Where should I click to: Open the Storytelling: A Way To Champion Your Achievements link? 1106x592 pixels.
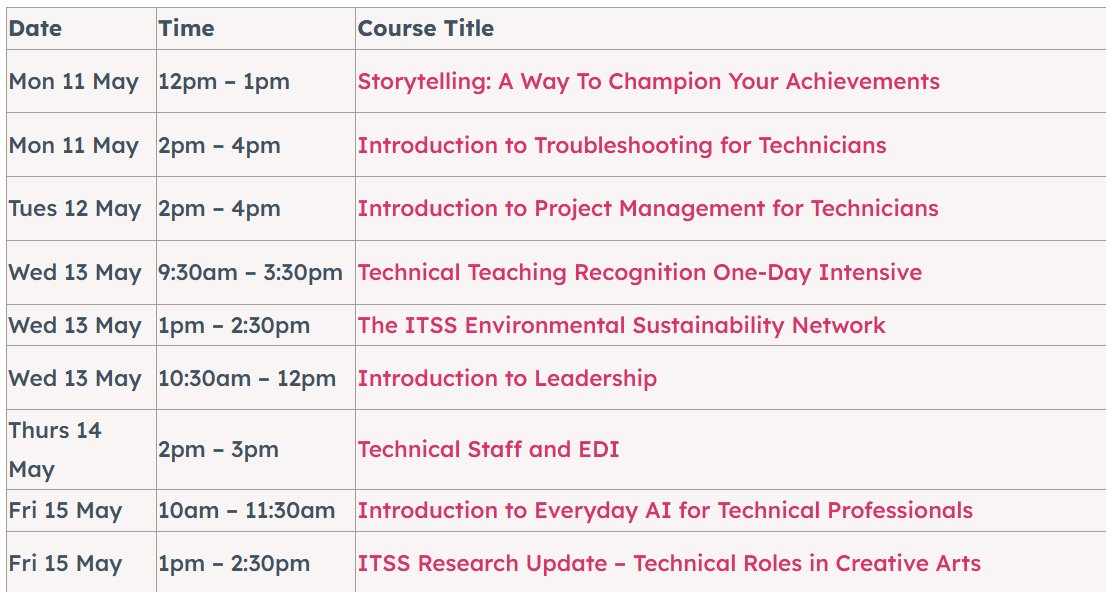[x=648, y=82]
